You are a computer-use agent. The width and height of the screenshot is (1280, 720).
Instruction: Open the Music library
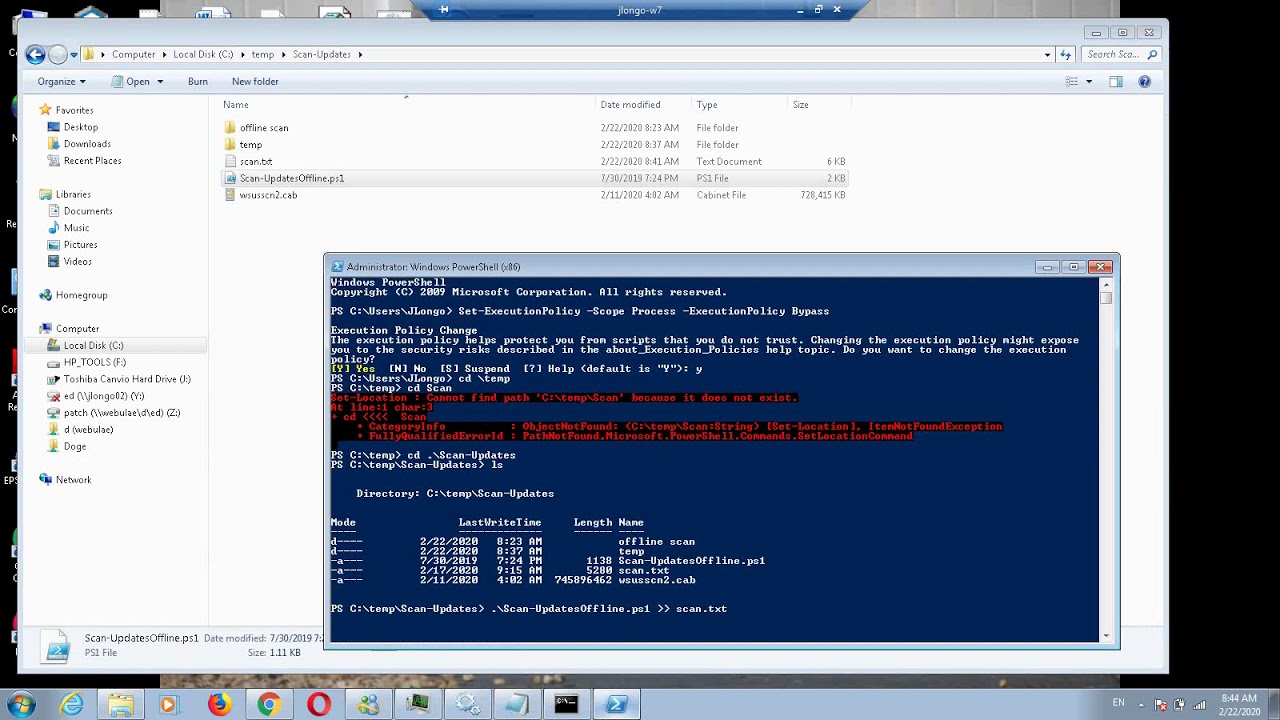[76, 228]
